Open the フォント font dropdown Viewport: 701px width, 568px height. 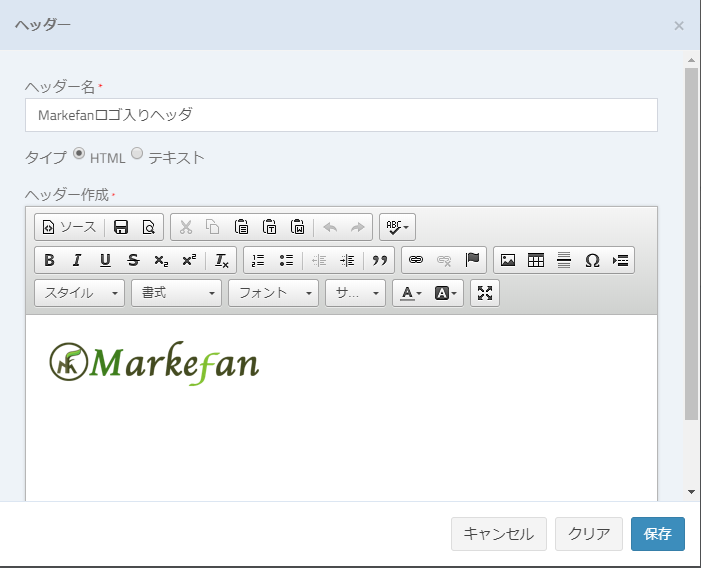pos(273,293)
